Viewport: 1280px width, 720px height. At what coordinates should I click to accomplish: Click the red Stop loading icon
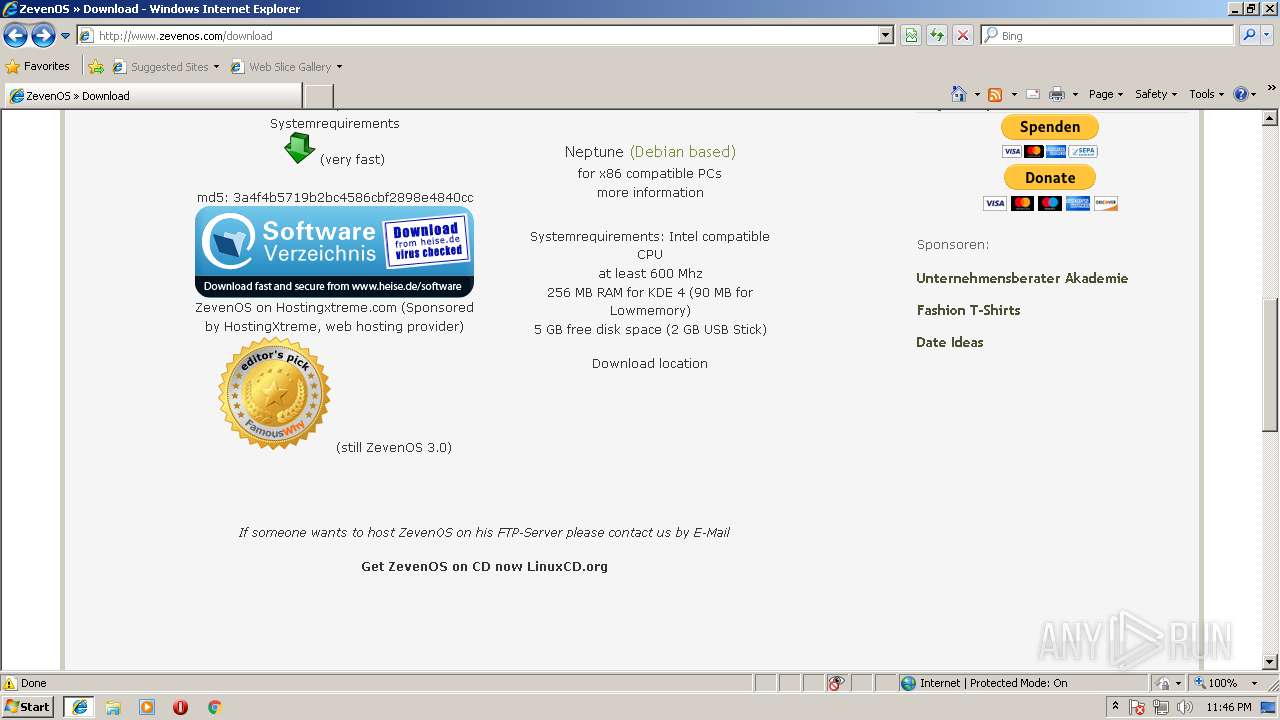pyautogui.click(x=963, y=36)
